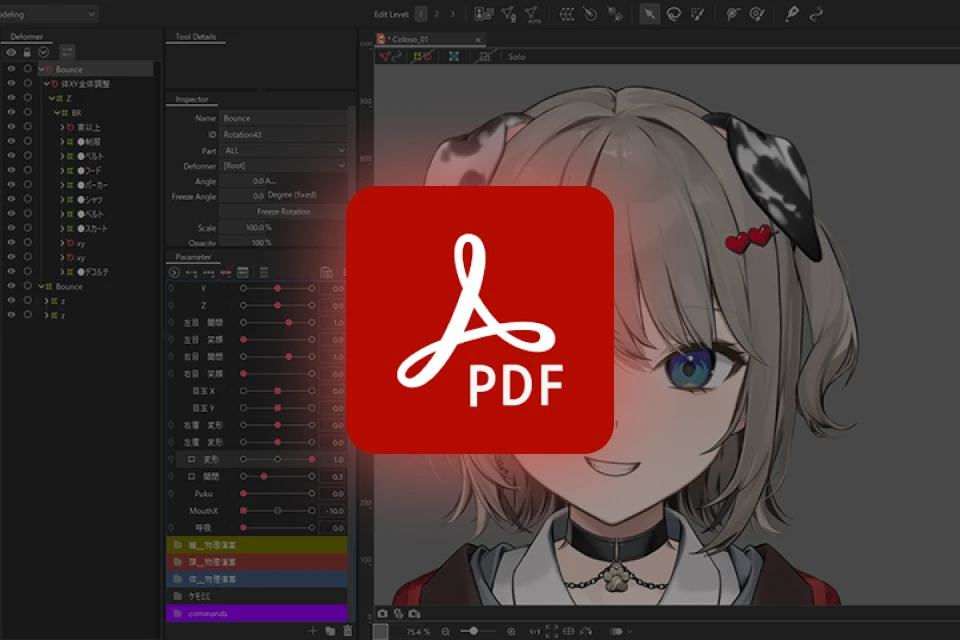Open the Tool Details tab
Image resolution: width=960 pixels, height=640 pixels.
pyautogui.click(x=196, y=37)
